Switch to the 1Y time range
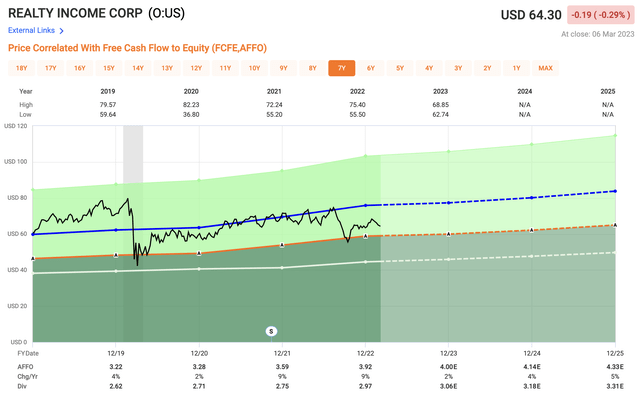This screenshot has width=640, height=393. pos(516,68)
